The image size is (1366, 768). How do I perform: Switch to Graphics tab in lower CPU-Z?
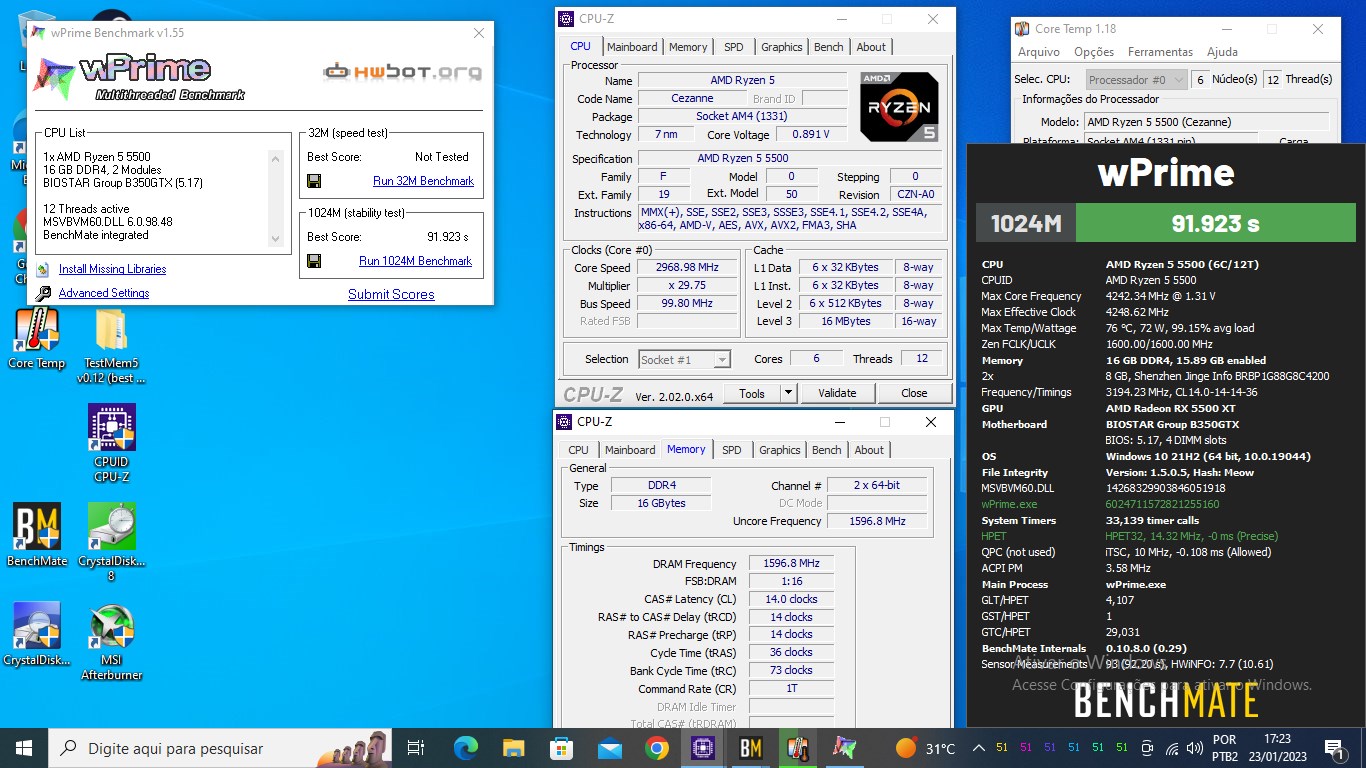click(x=779, y=450)
